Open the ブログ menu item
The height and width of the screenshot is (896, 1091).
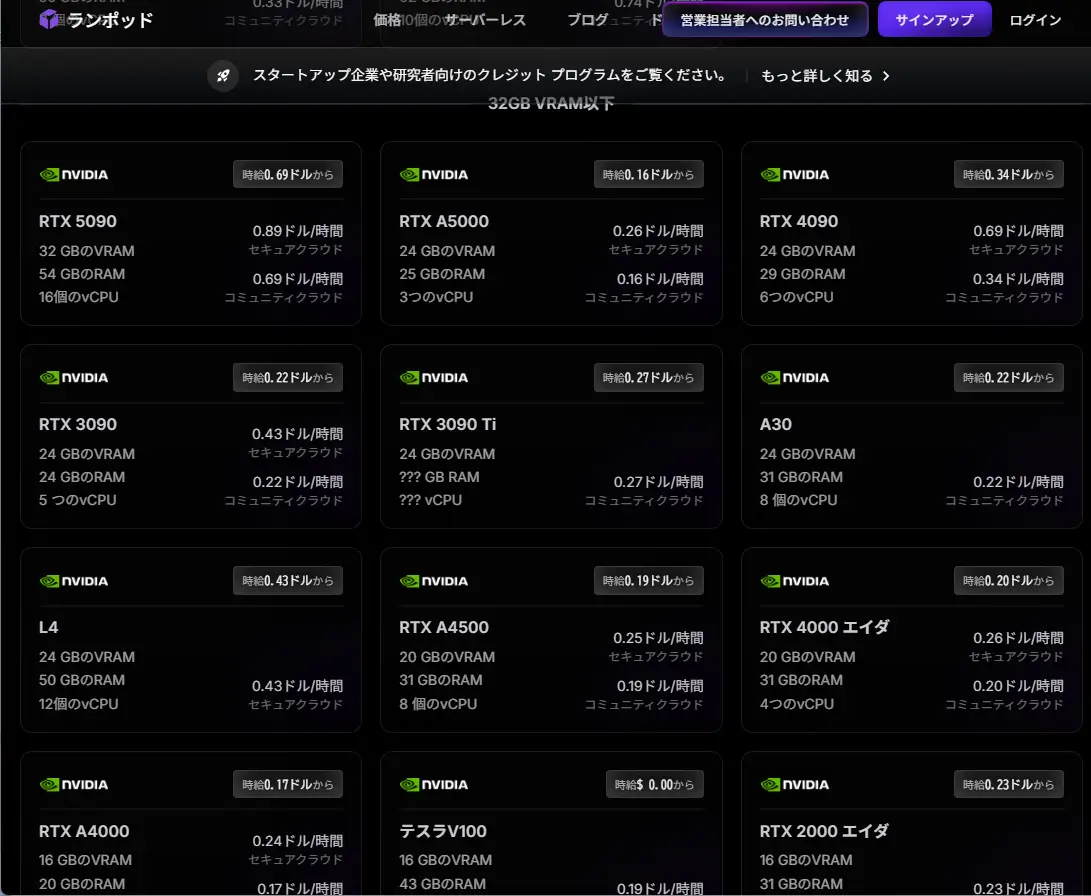click(x=588, y=19)
